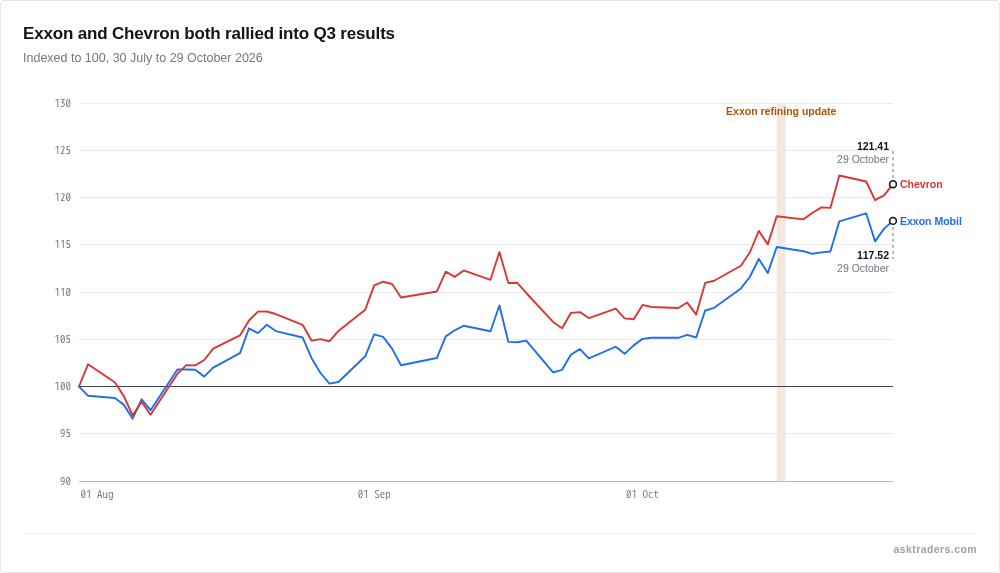The width and height of the screenshot is (1000, 573).
Task: Click the 117.52 value callout
Action: (872, 255)
